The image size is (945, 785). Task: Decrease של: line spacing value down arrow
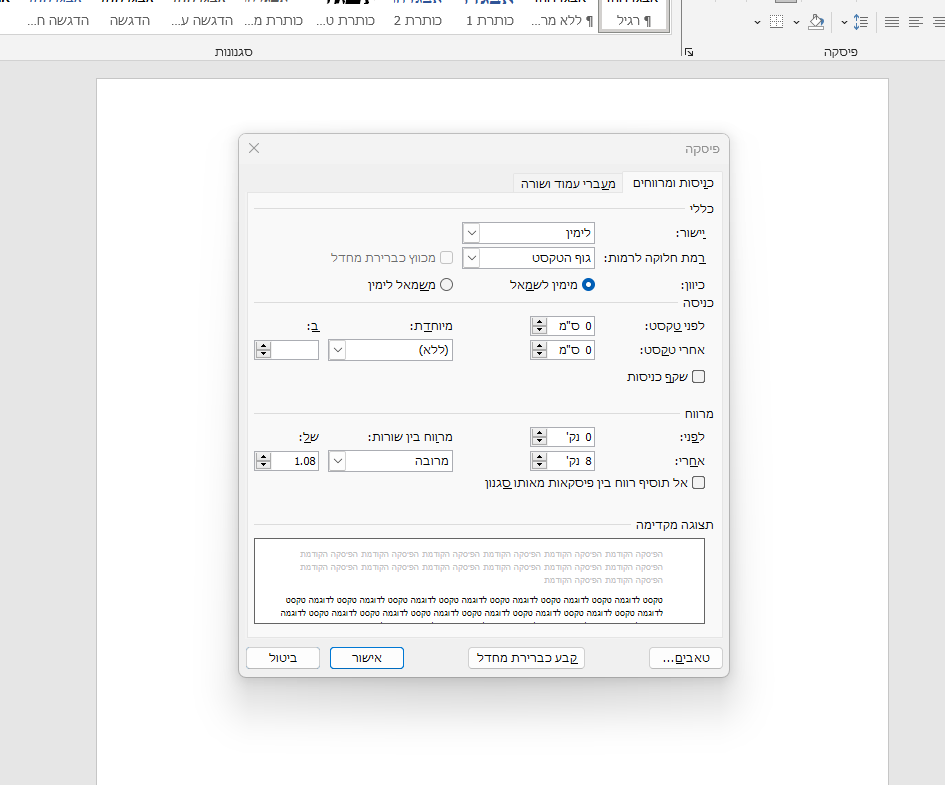pyautogui.click(x=263, y=465)
